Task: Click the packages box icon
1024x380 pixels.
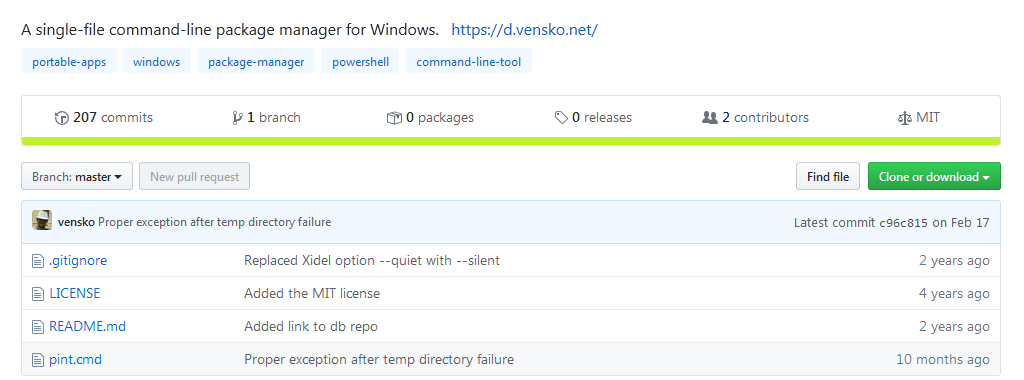Action: click(x=394, y=118)
